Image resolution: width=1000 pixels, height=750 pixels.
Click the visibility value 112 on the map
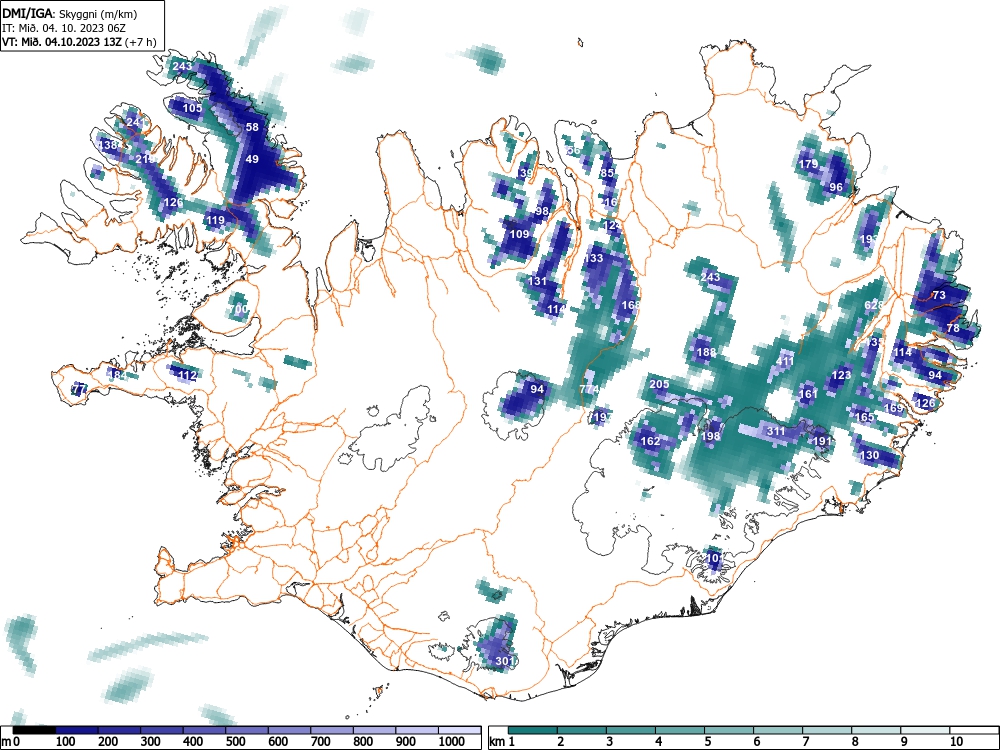tap(187, 375)
